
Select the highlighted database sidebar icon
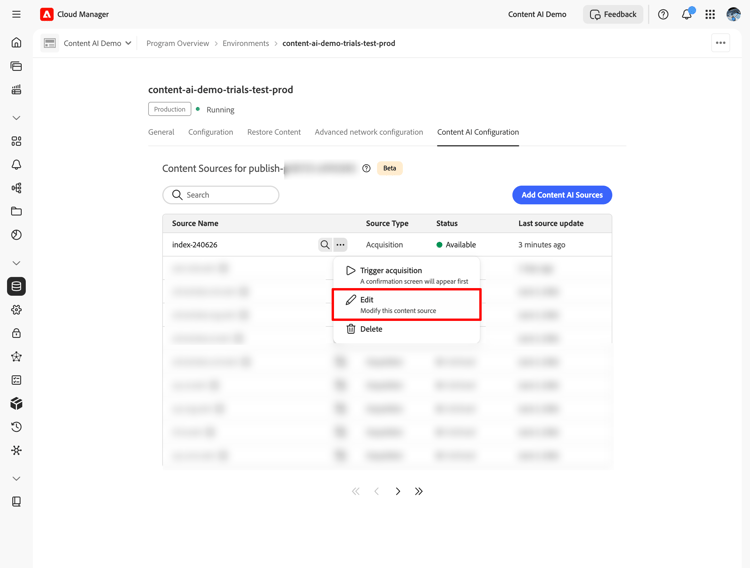pos(16,286)
